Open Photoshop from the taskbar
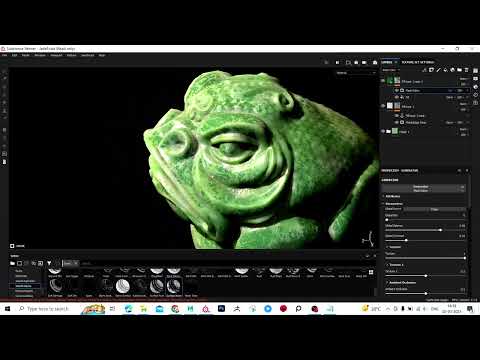 coord(221,309)
